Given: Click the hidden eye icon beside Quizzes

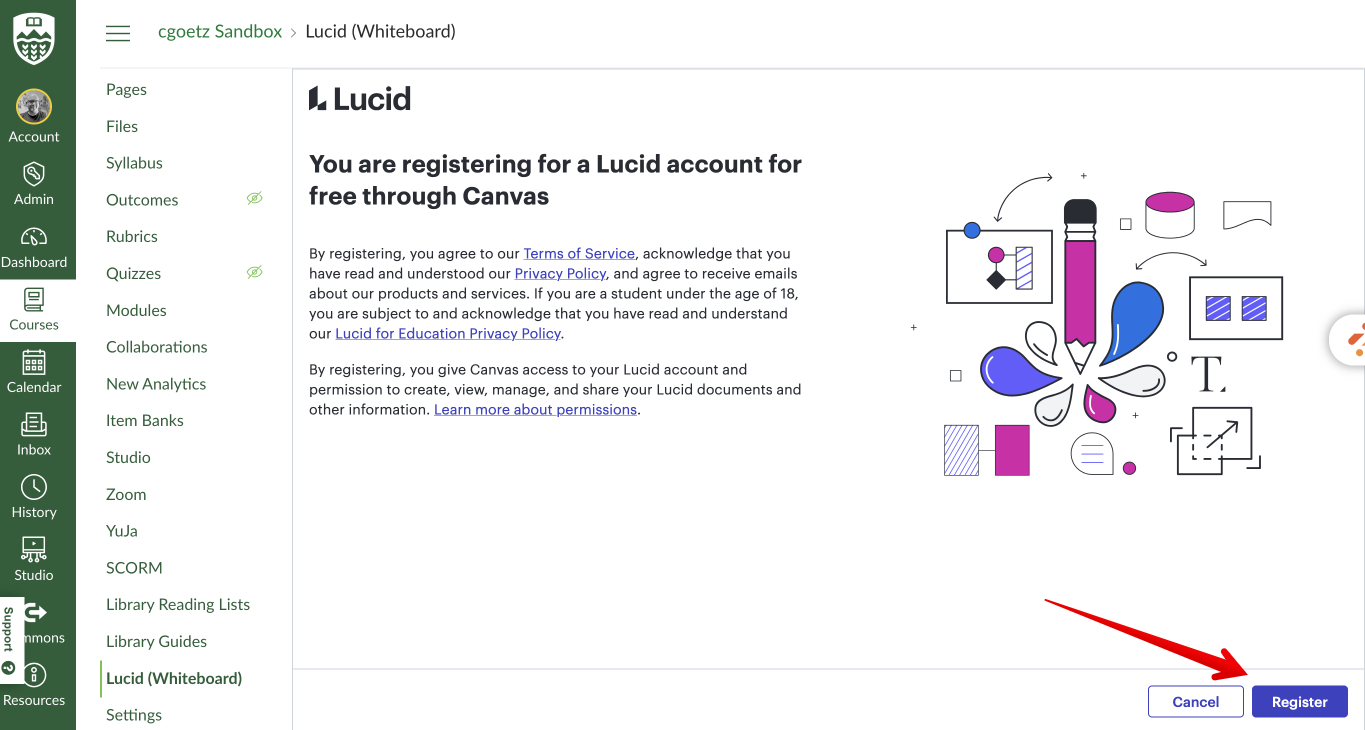Looking at the screenshot, I should tap(255, 272).
